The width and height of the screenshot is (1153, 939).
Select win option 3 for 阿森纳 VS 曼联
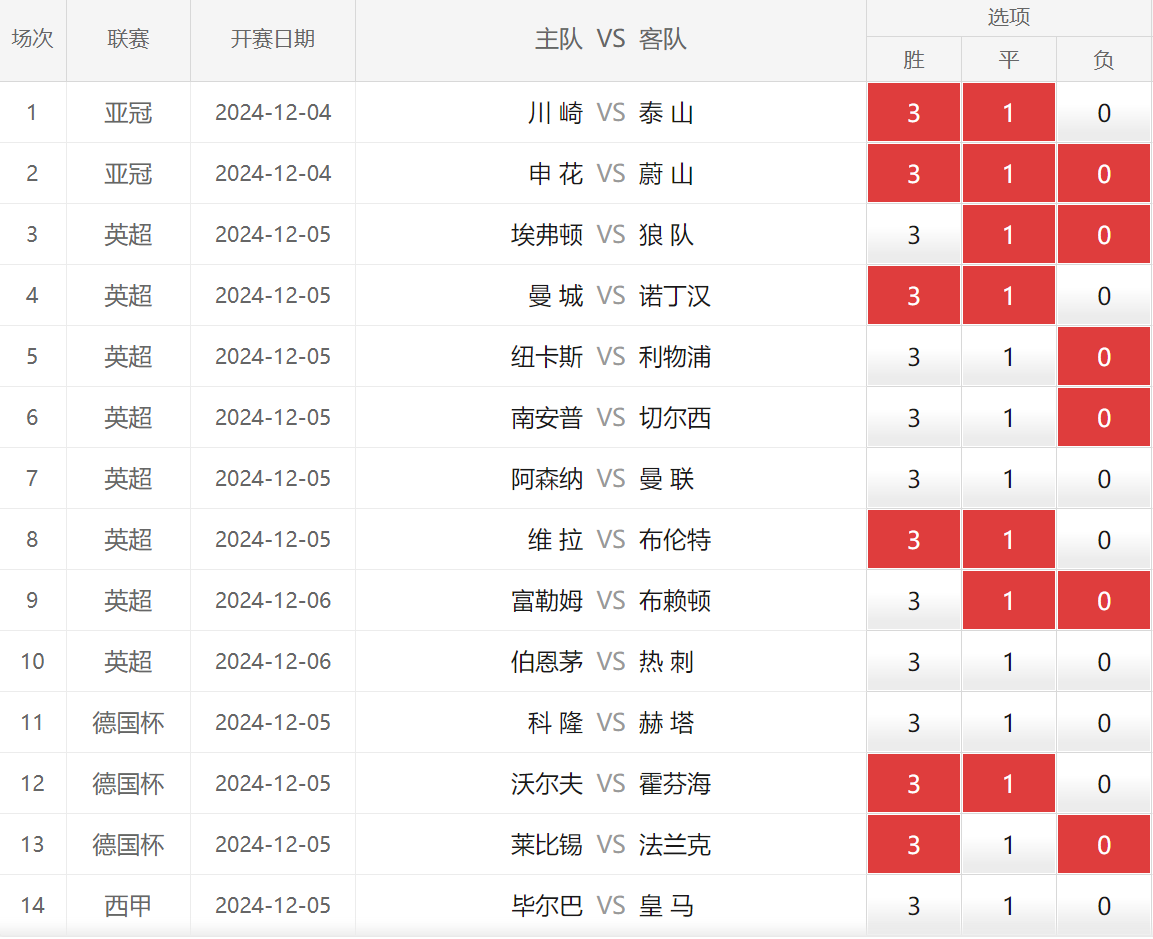pos(913,479)
